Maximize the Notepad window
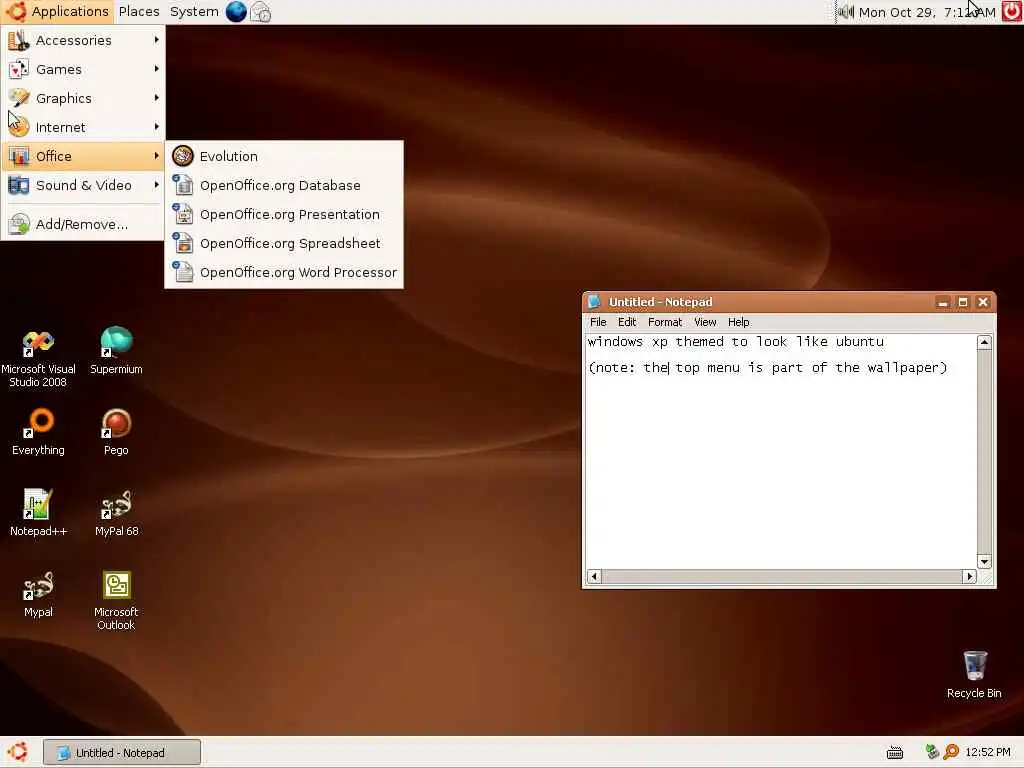Viewport: 1024px width, 768px height. click(963, 302)
